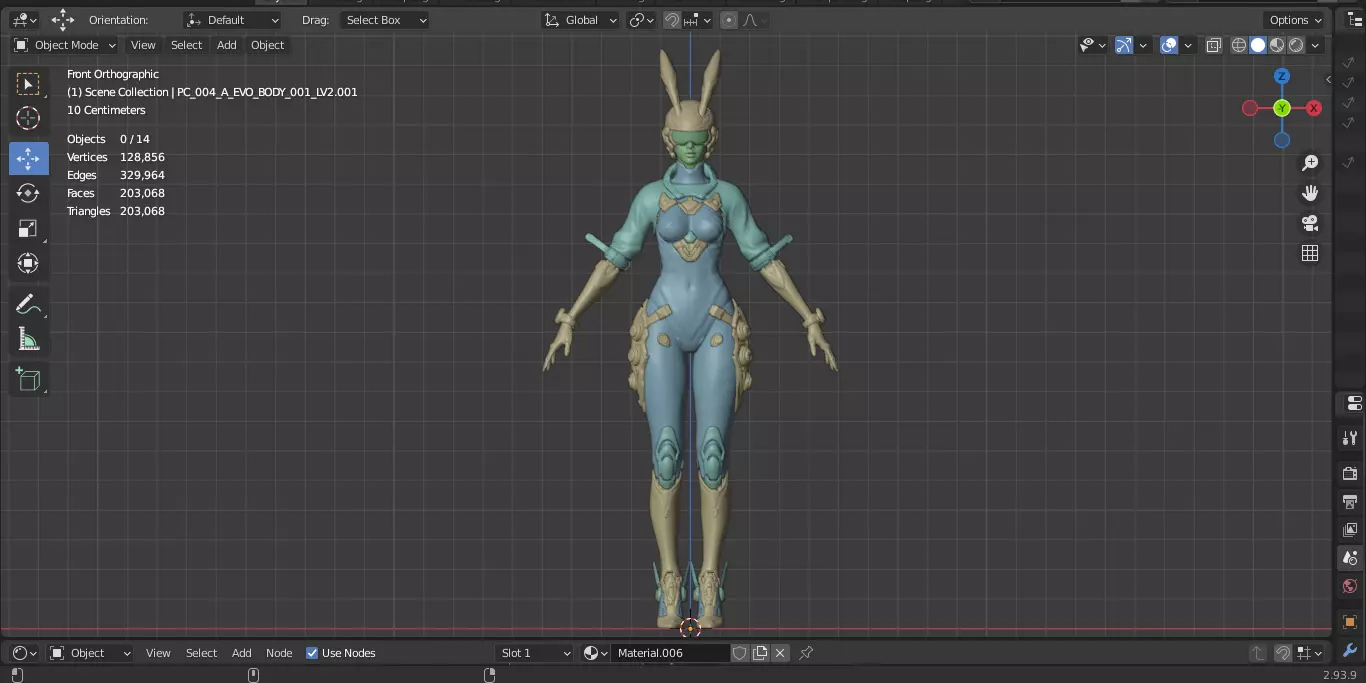Switch to wireframe viewport shading

[1239, 45]
